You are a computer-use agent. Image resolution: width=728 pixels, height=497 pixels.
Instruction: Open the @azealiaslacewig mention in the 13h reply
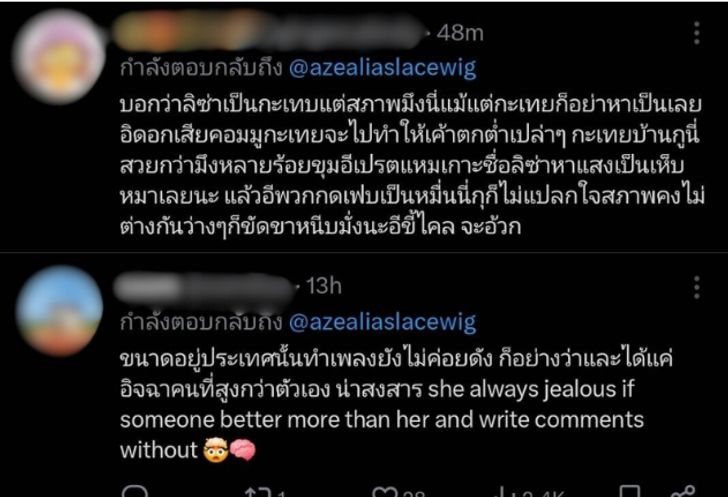point(383,322)
